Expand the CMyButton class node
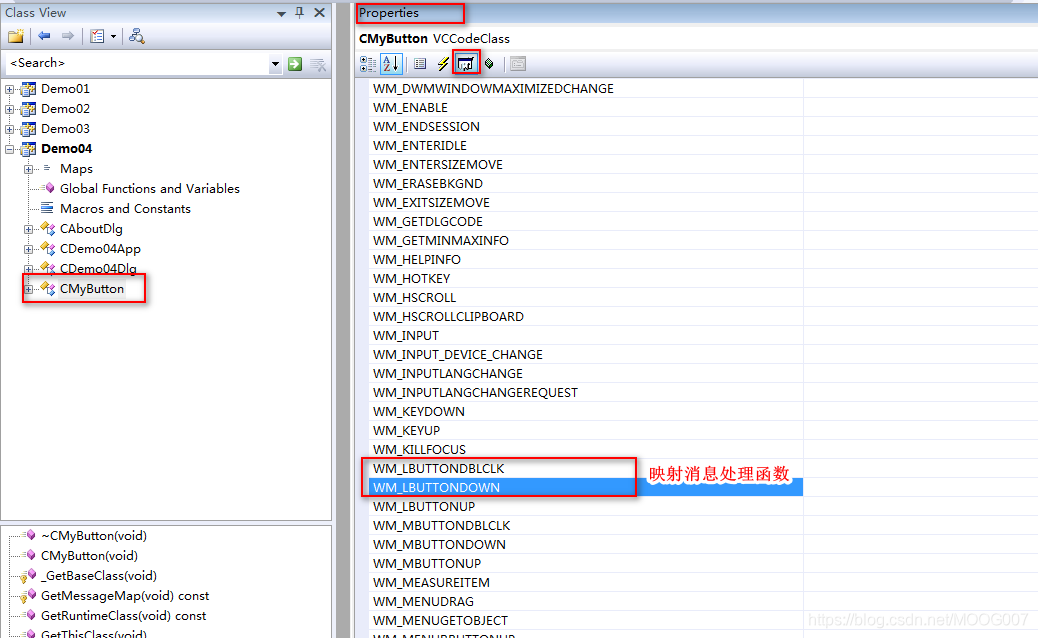Screen dimensions: 1038x638 point(28,289)
